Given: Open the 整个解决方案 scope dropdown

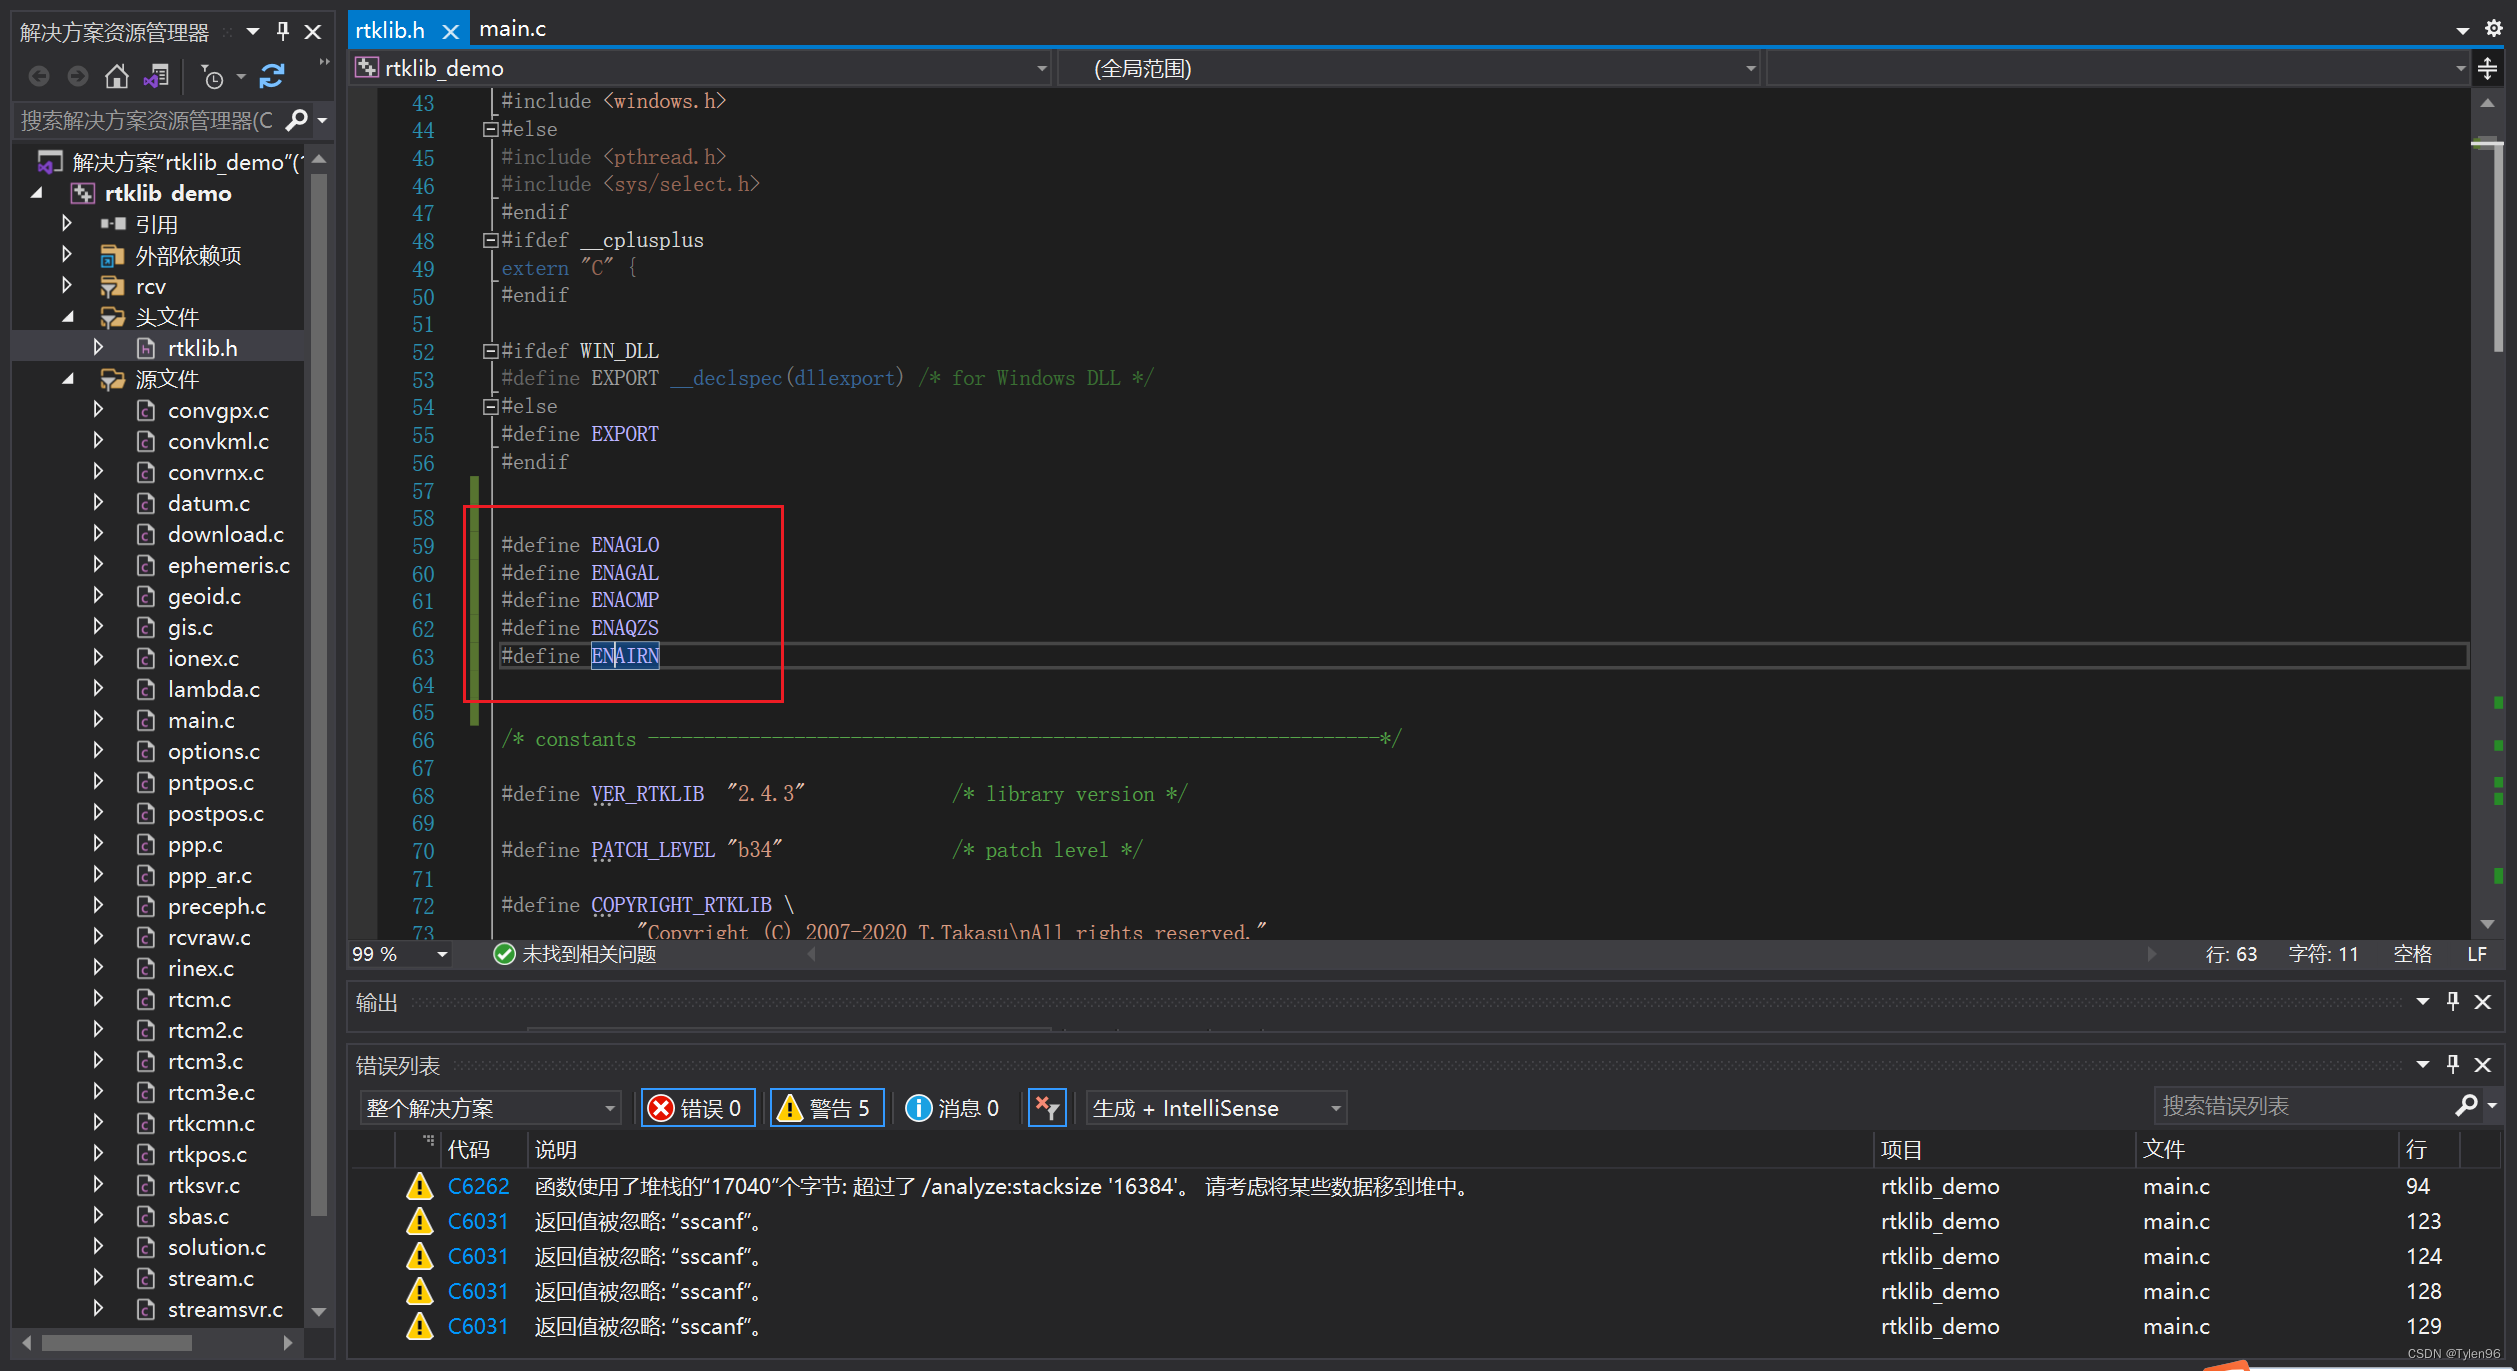Looking at the screenshot, I should [490, 1108].
